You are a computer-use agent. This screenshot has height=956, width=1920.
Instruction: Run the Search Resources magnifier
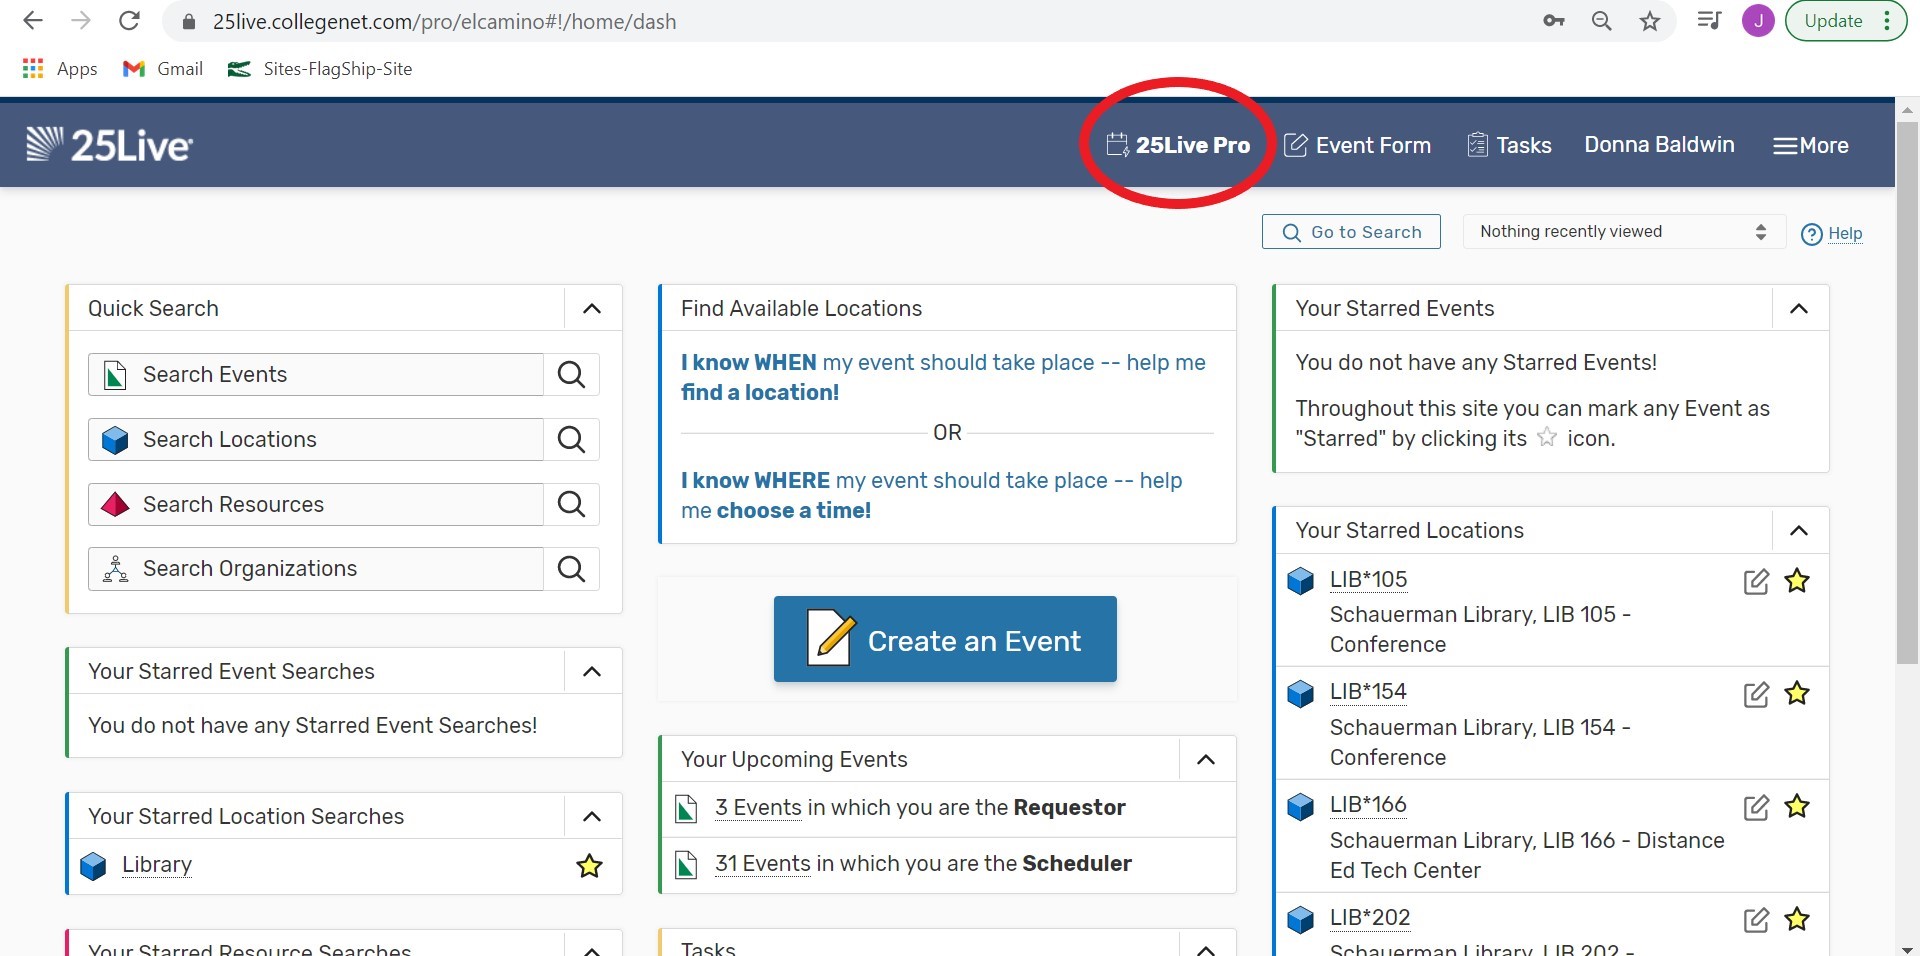572,504
